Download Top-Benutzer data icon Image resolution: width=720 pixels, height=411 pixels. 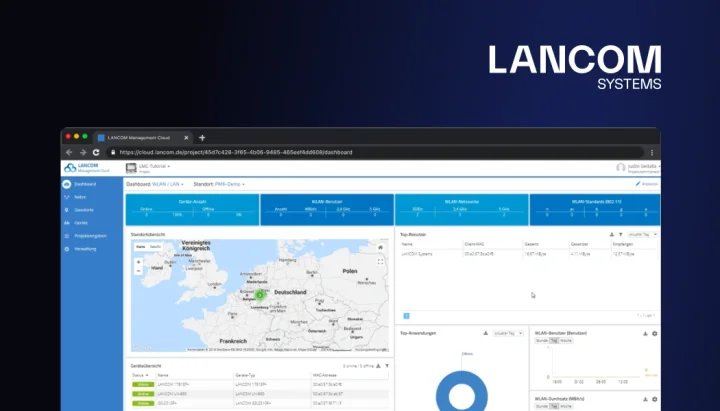point(612,235)
